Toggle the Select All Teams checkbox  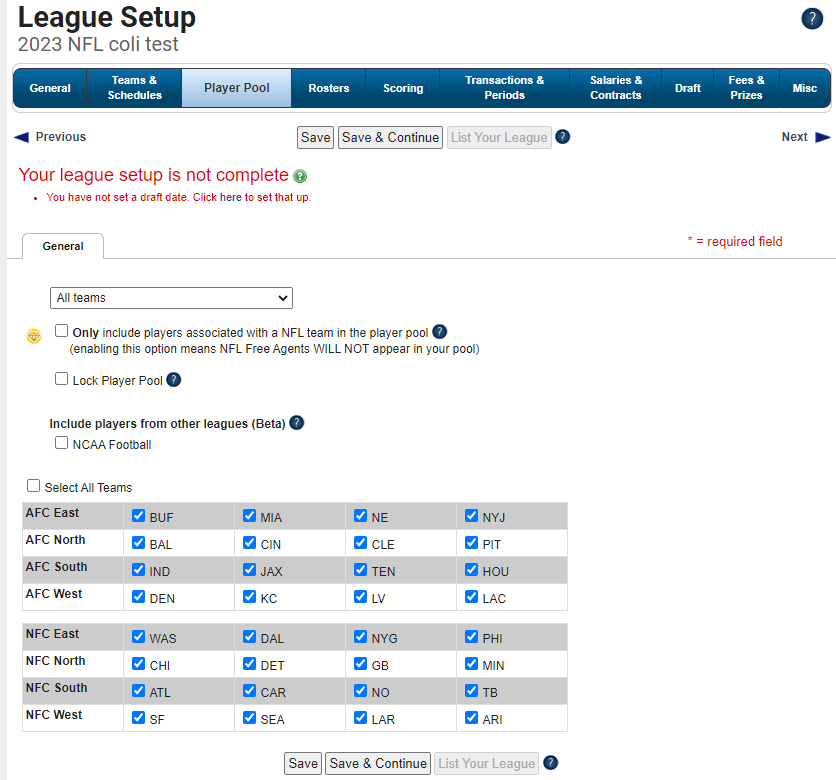point(34,486)
